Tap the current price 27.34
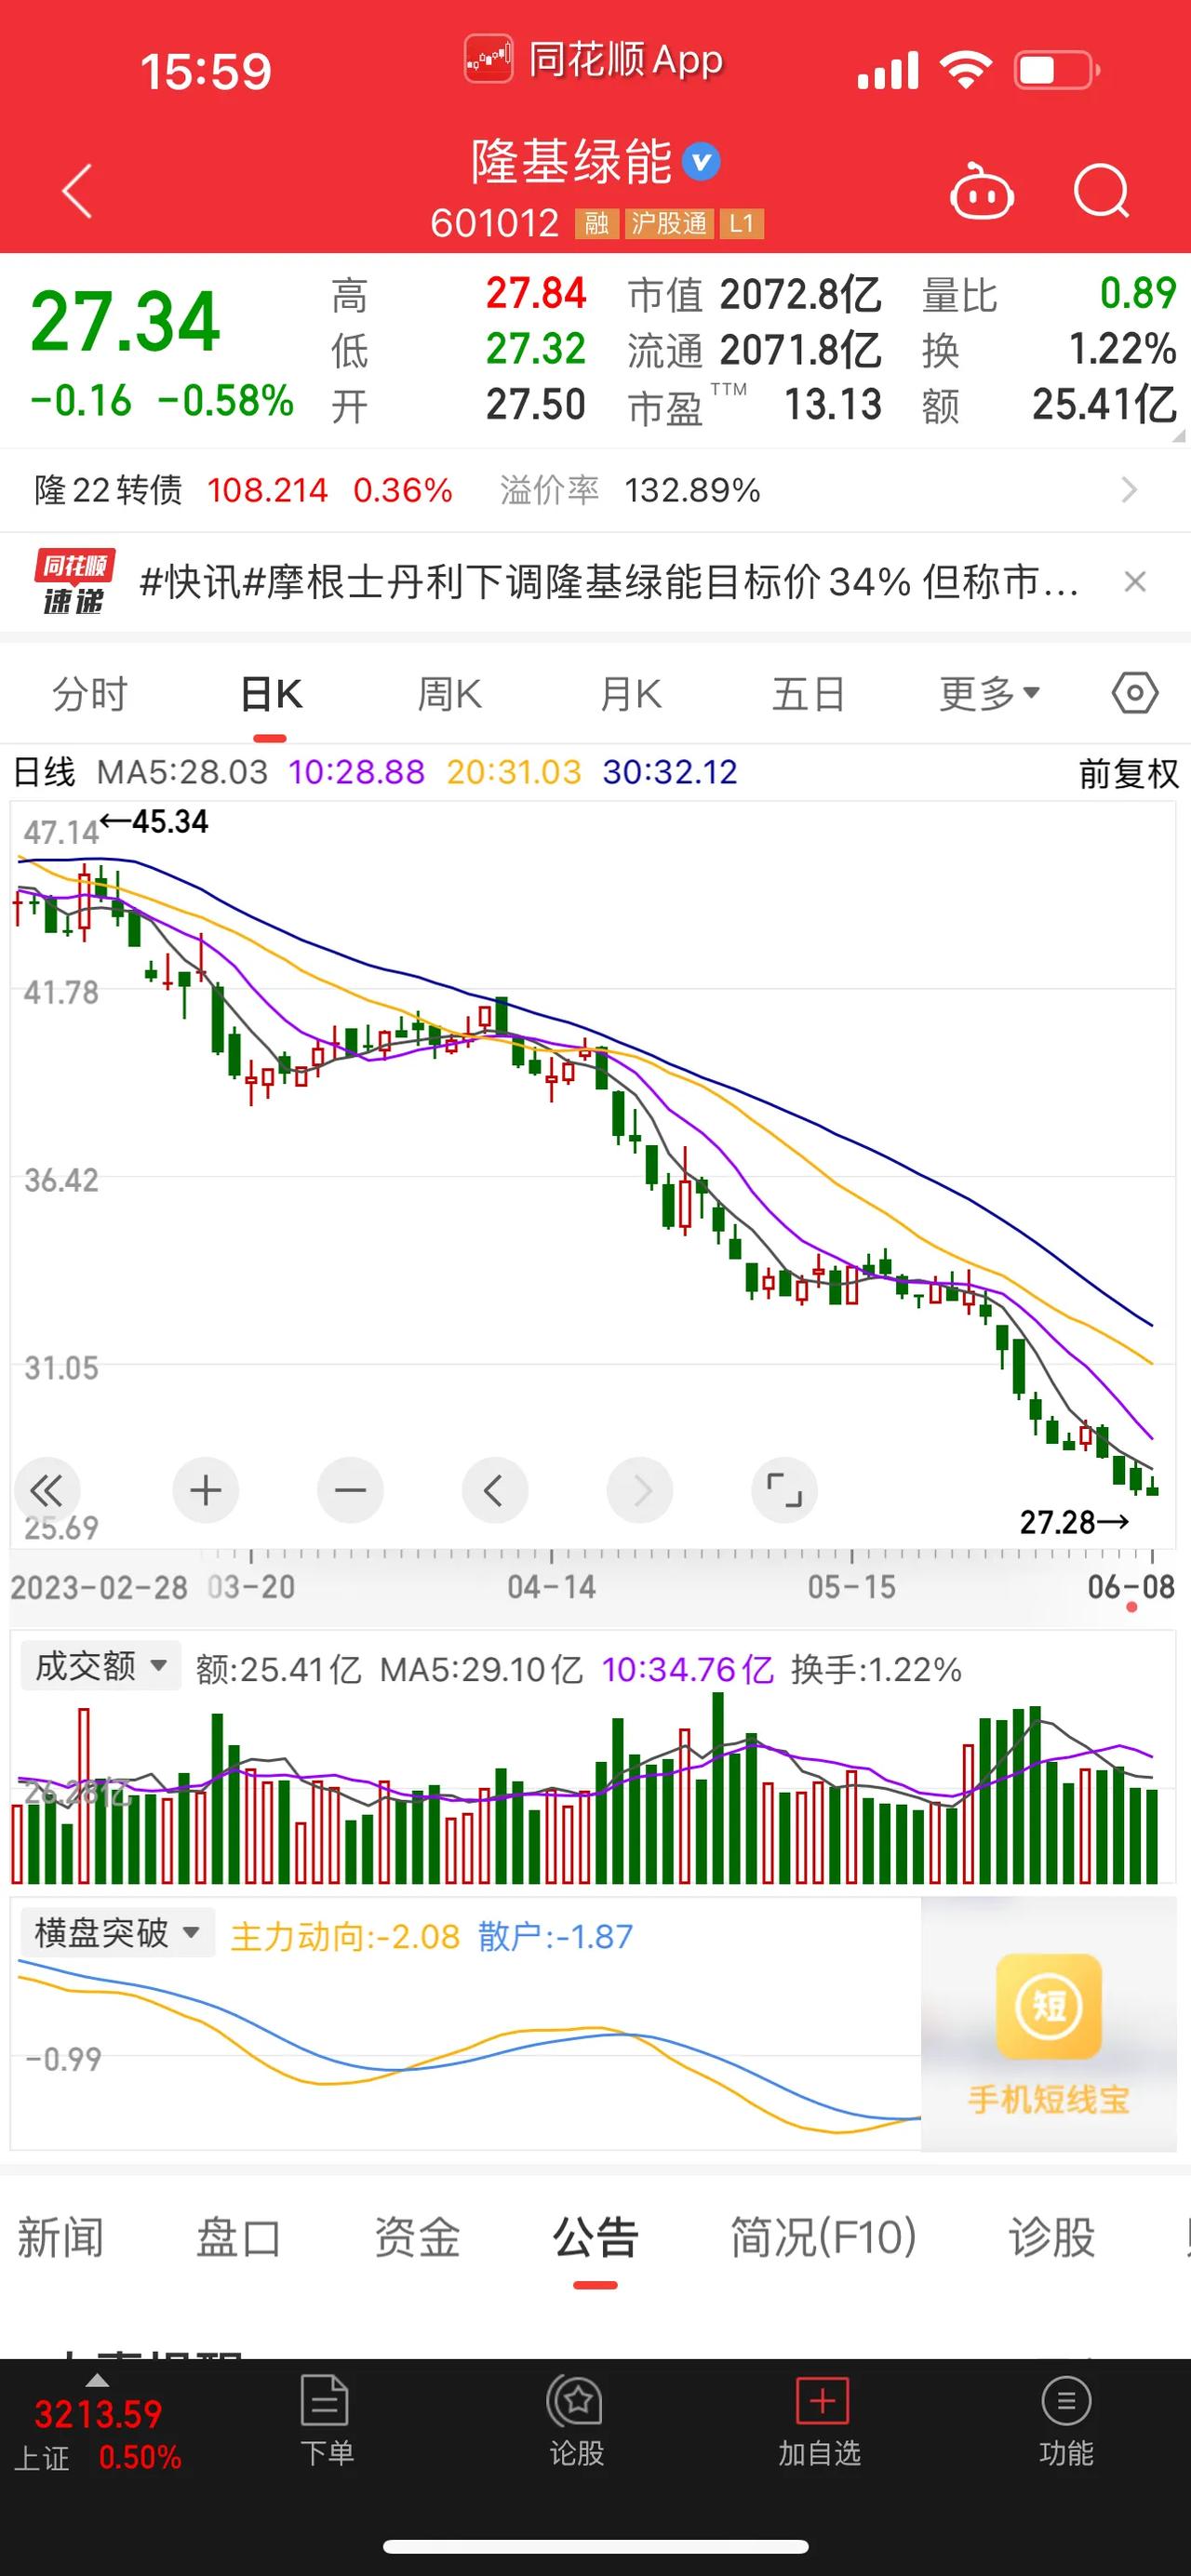The height and width of the screenshot is (2576, 1191). [125, 321]
